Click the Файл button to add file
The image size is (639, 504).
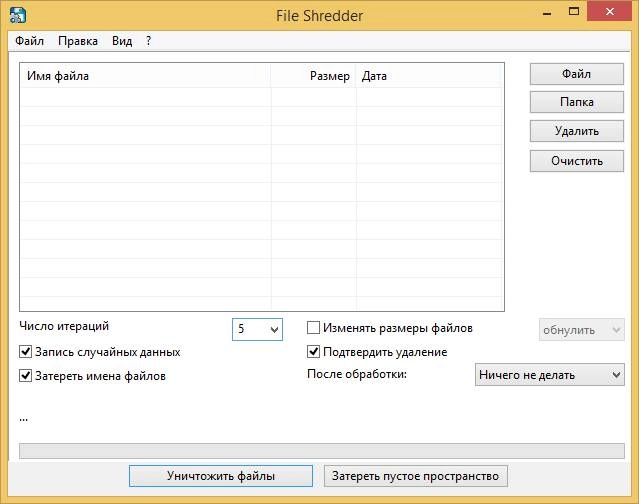[577, 74]
